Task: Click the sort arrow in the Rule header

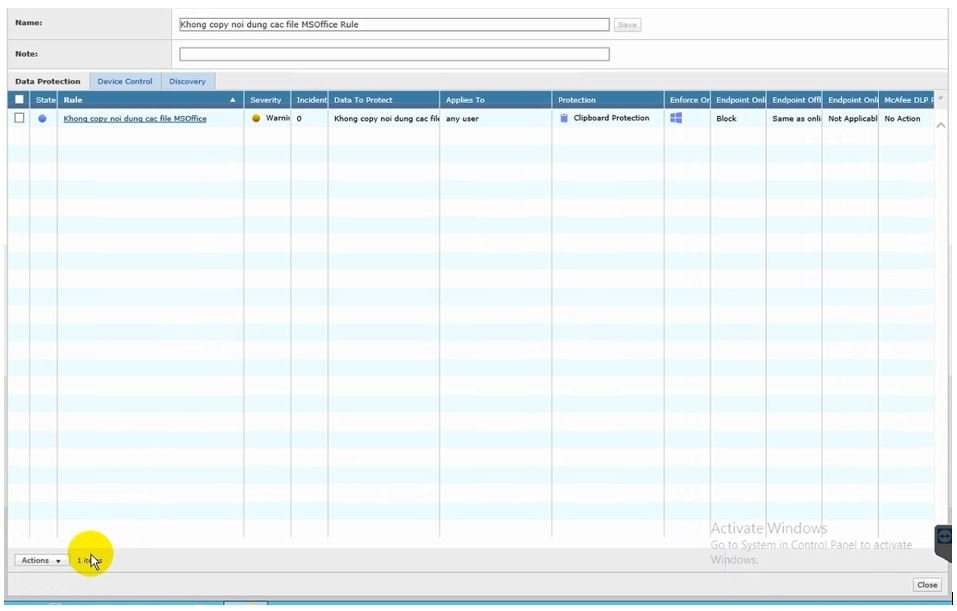Action: click(x=233, y=100)
